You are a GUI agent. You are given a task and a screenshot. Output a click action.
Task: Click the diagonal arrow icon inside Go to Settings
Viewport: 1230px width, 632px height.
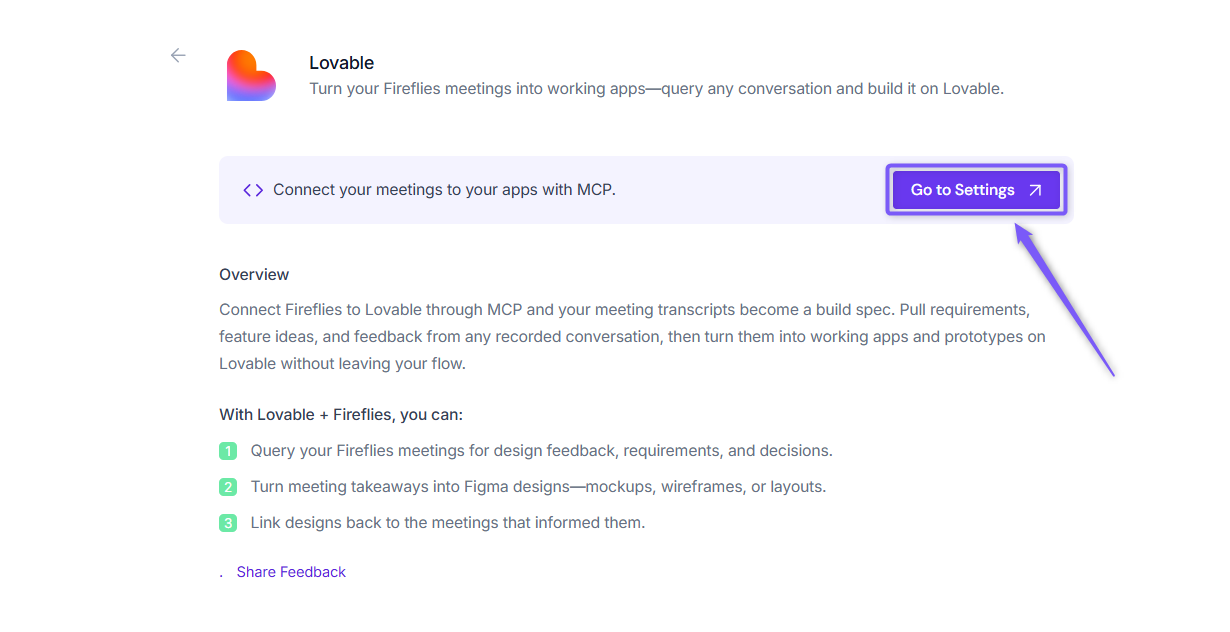pos(1035,190)
